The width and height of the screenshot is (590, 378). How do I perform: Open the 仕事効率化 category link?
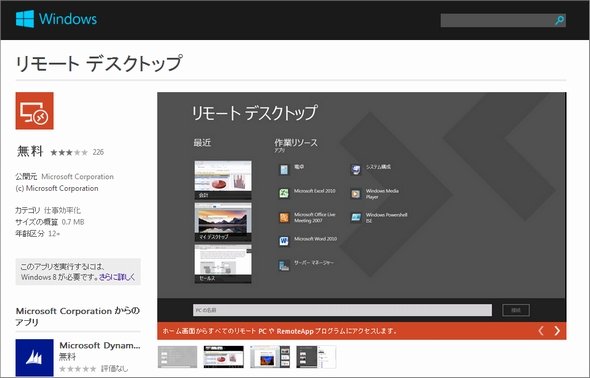point(62,210)
